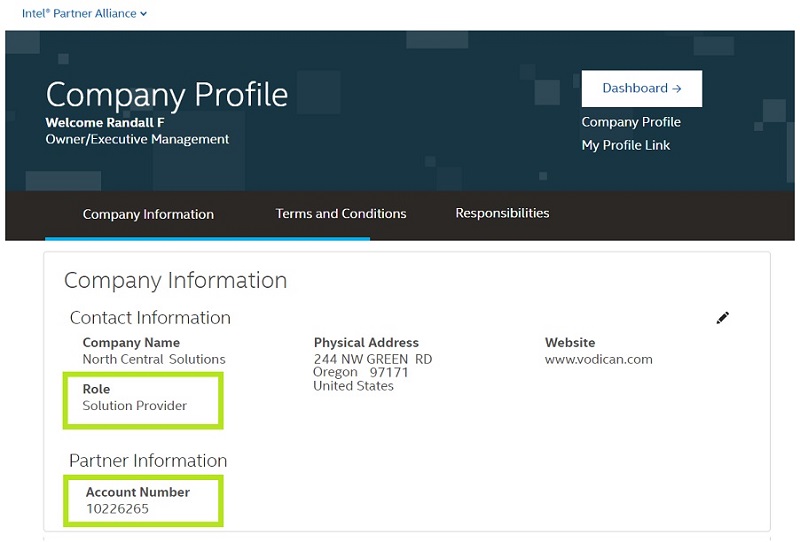Click the Partner Information subheading
The image size is (800, 542).
click(x=148, y=461)
